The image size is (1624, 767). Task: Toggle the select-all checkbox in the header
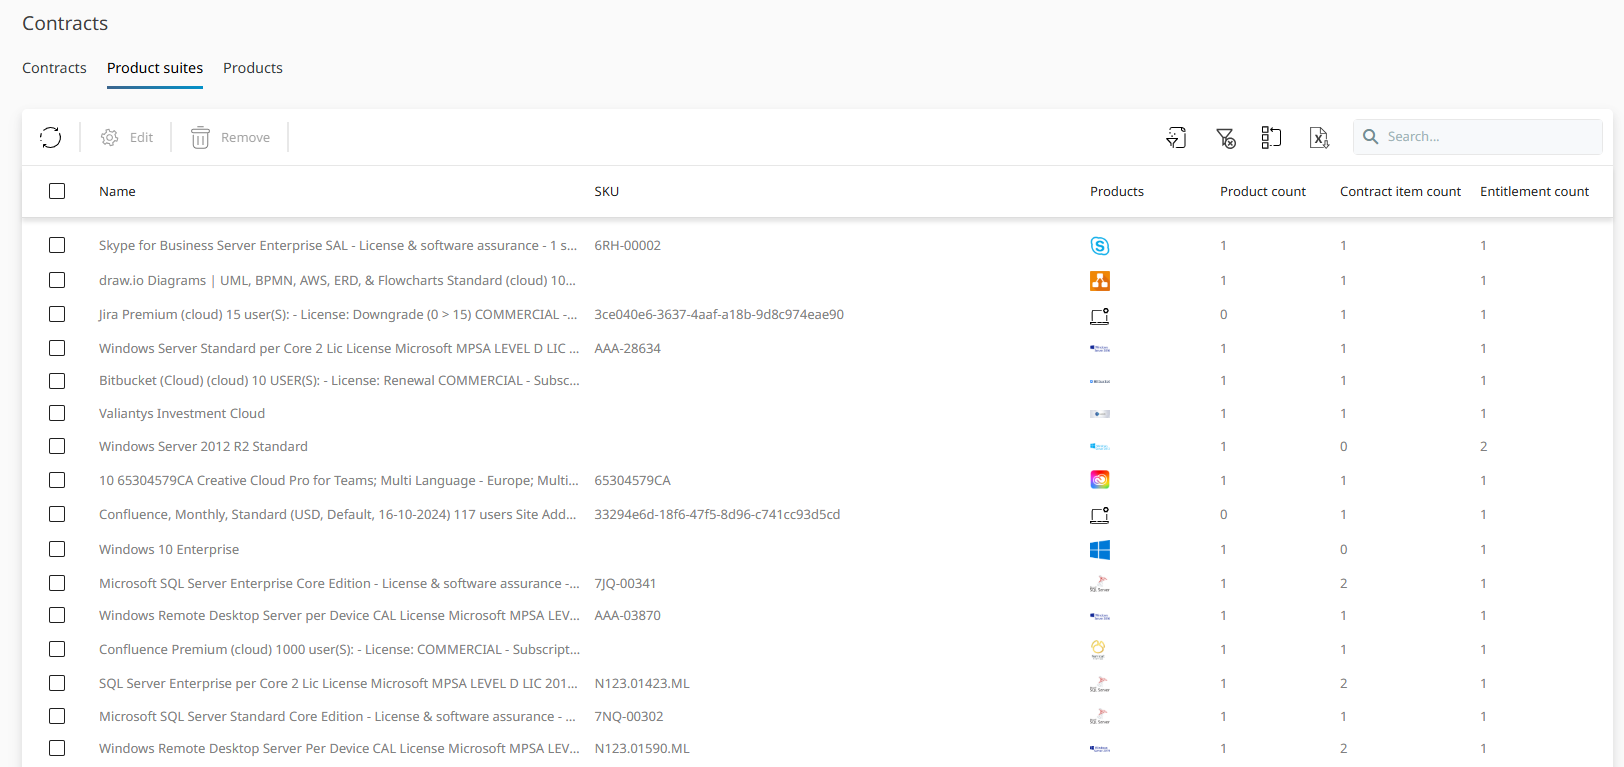tap(57, 191)
